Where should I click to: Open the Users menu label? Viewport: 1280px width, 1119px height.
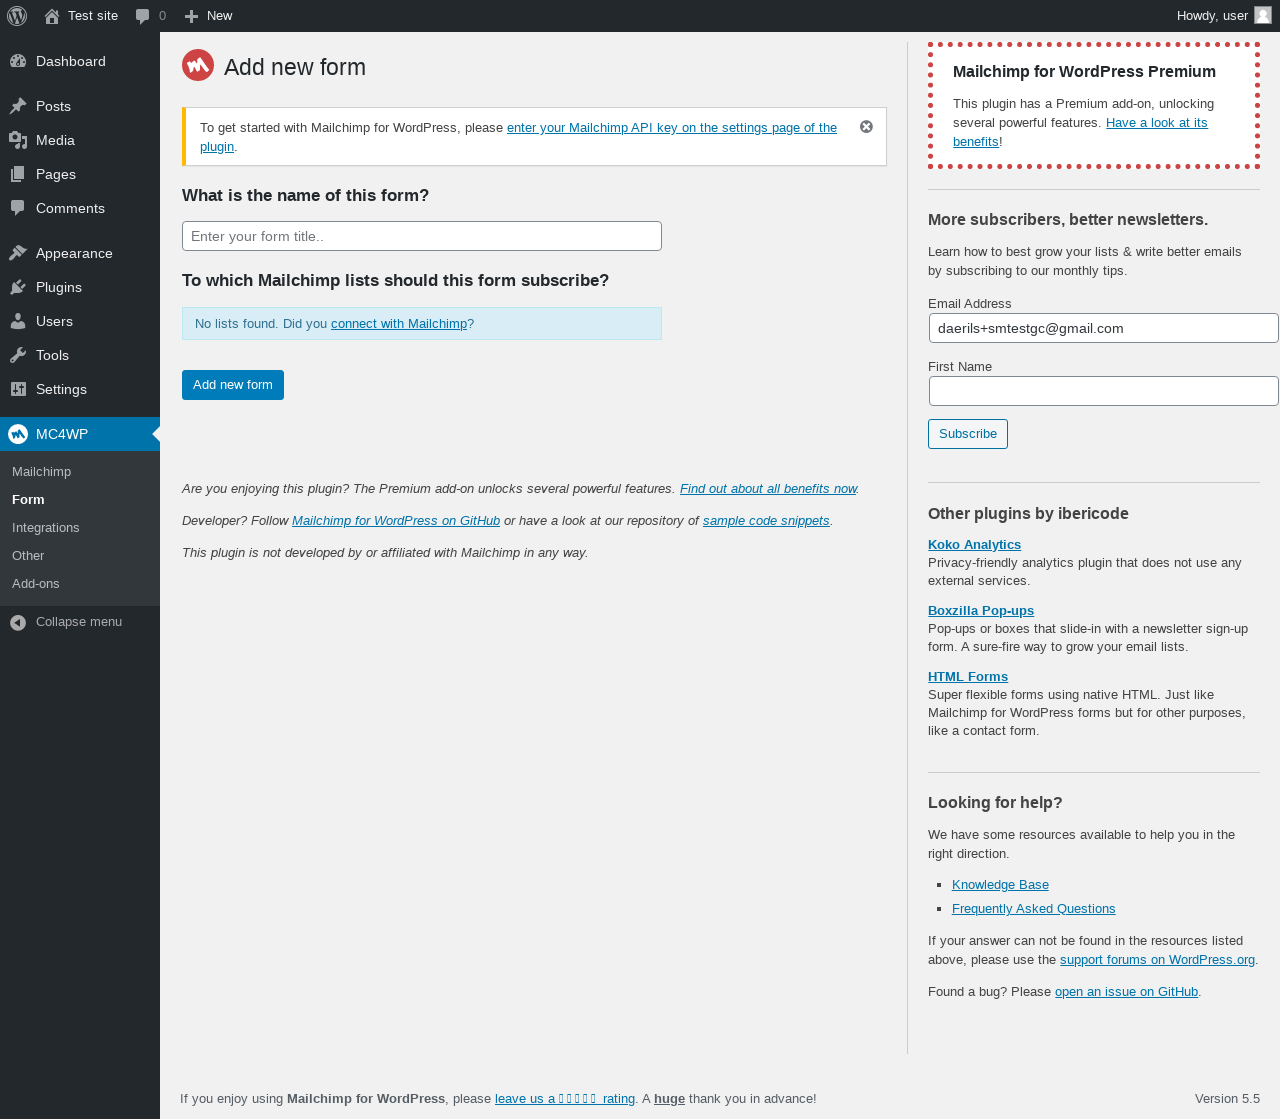[x=54, y=321]
